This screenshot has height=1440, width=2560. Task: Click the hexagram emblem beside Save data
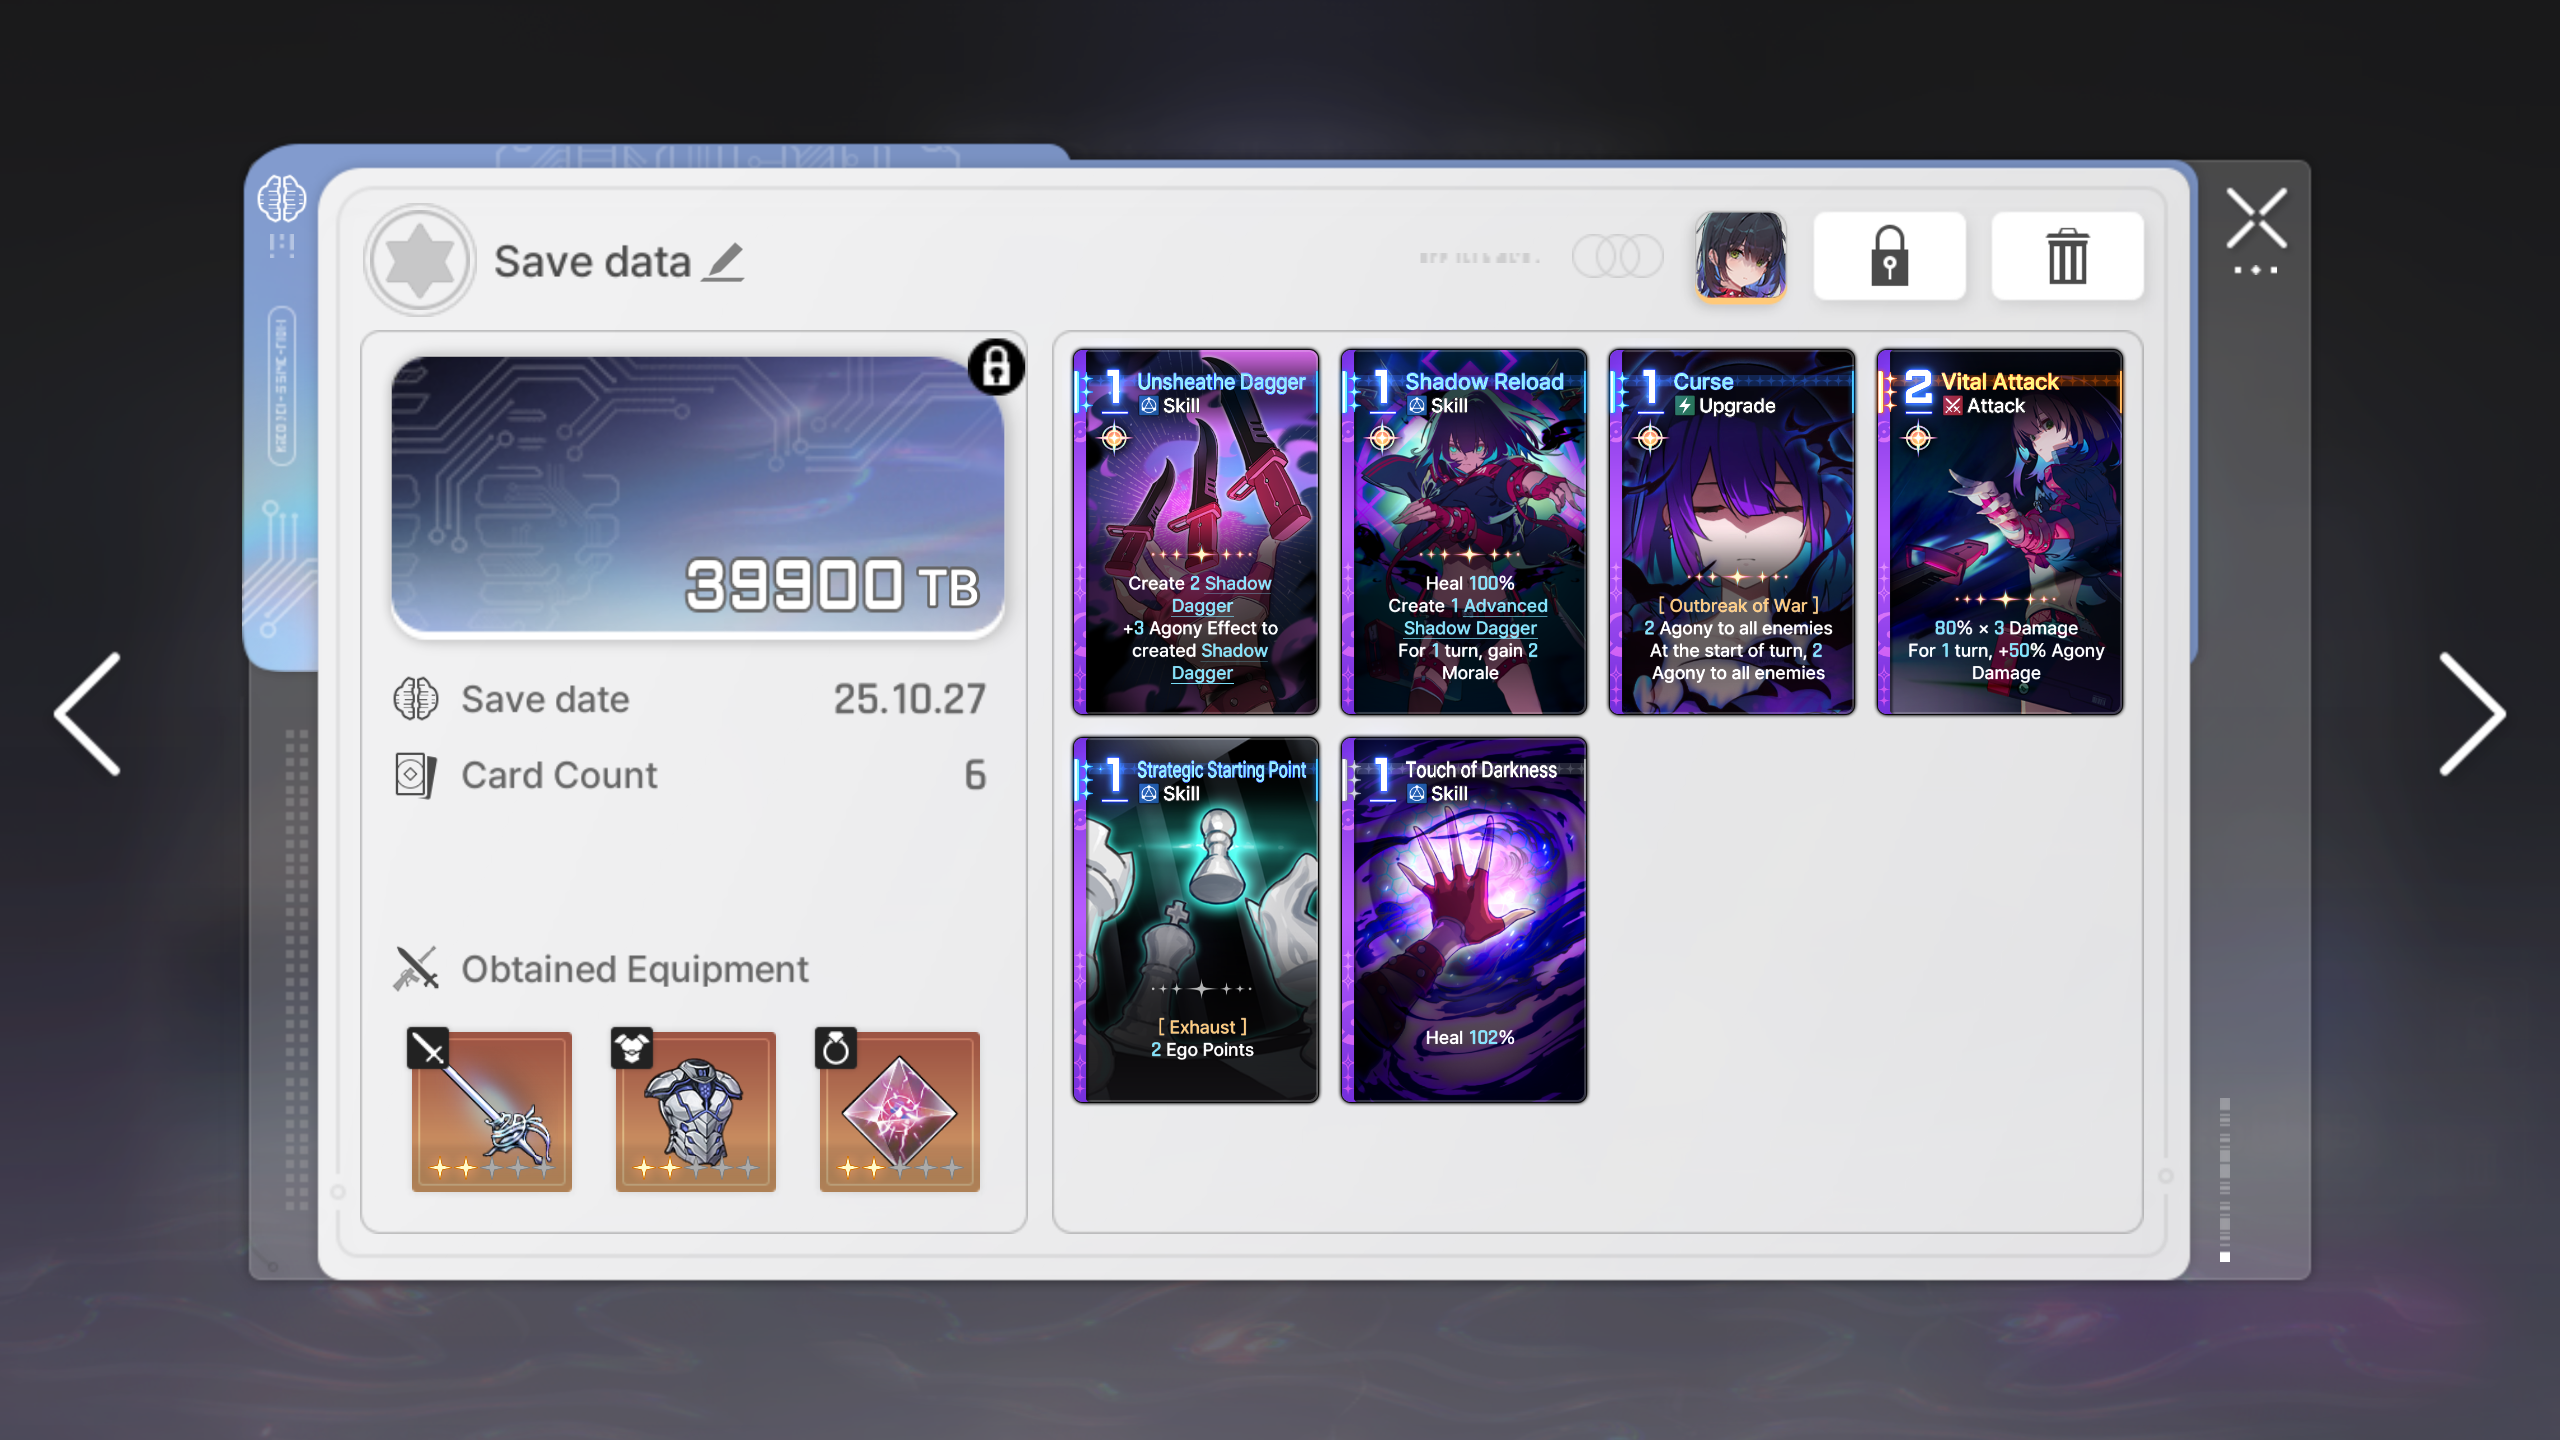420,260
